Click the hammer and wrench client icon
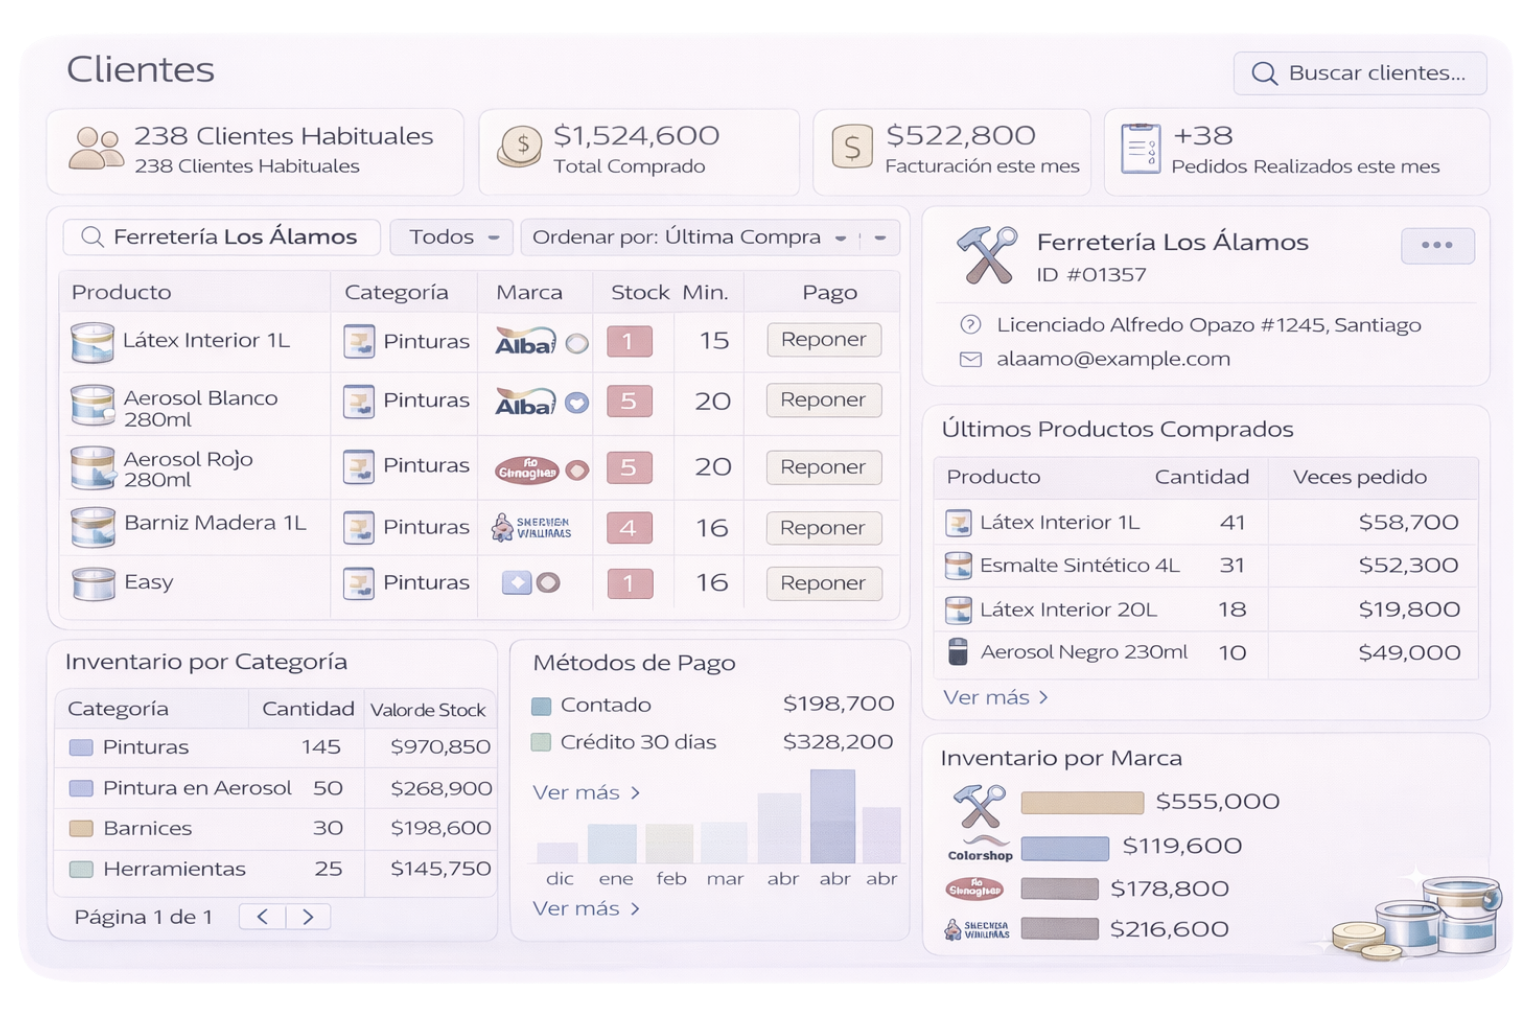1536x1024 pixels. tap(986, 256)
